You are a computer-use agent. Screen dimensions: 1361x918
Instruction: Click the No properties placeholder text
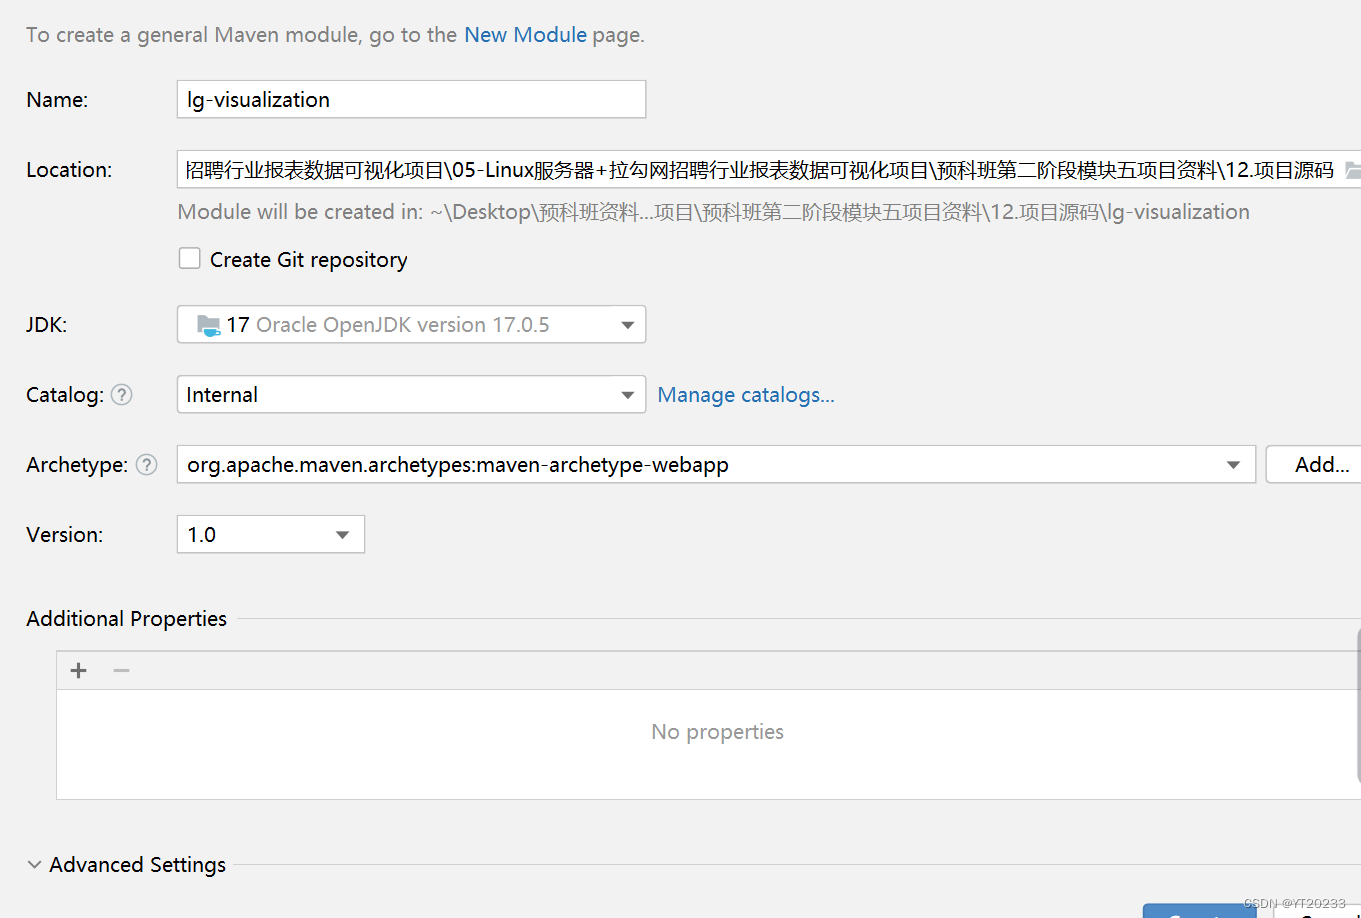coord(717,731)
